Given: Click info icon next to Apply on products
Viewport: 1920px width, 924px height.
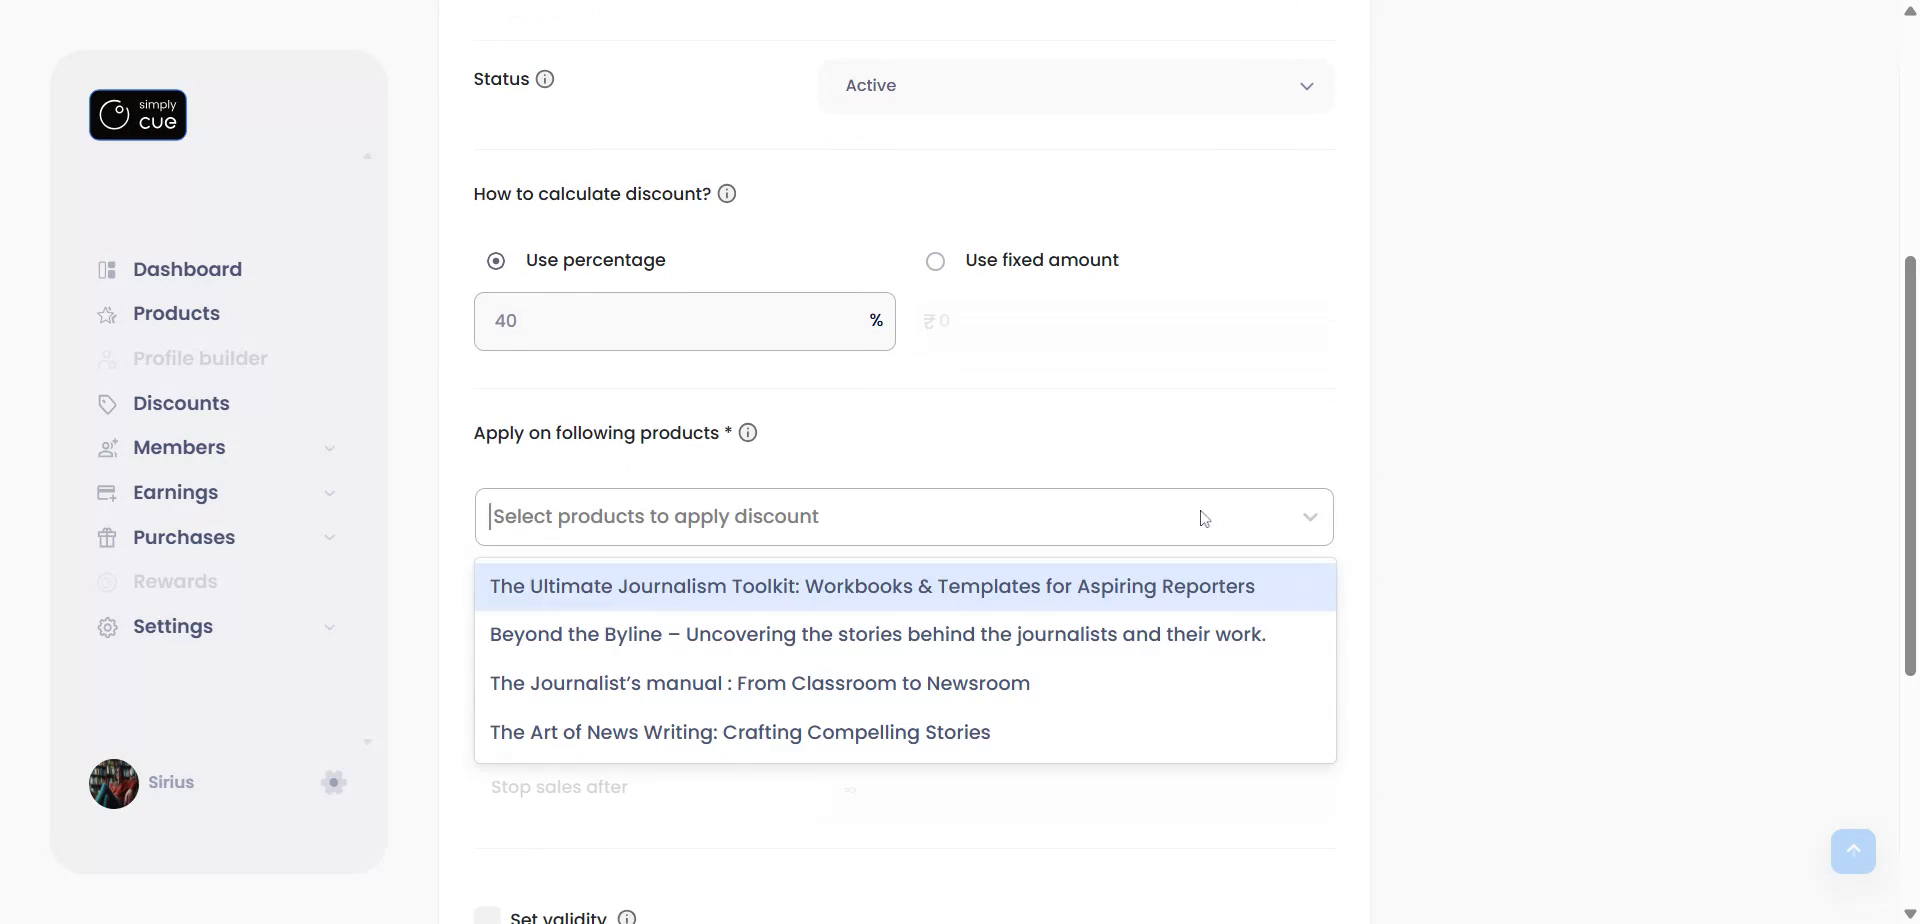Looking at the screenshot, I should click(x=748, y=433).
